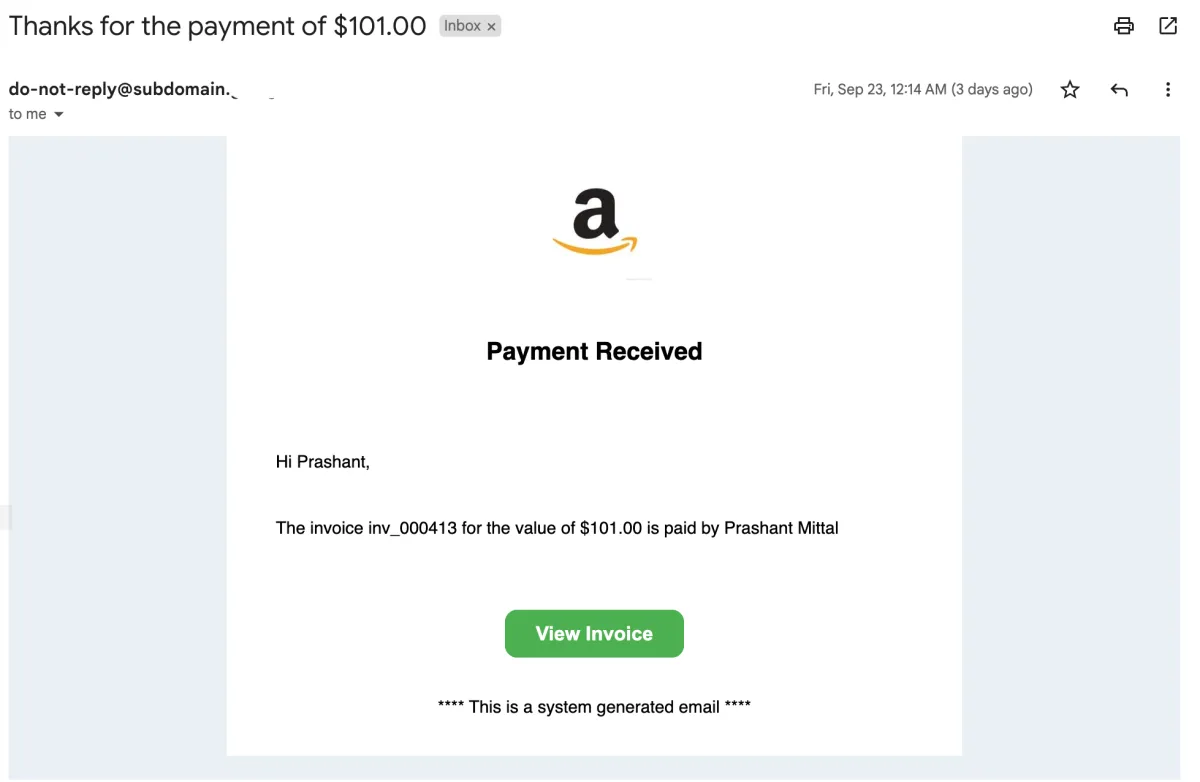Open the email in a new window

click(x=1168, y=26)
